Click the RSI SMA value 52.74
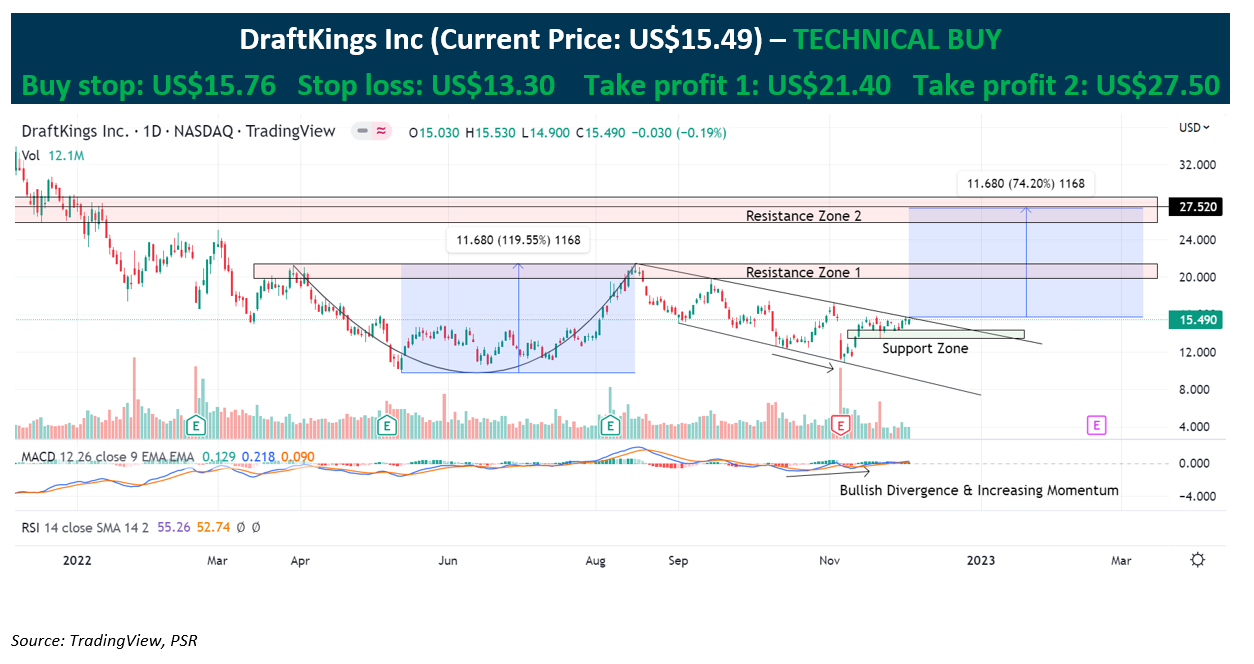 (x=214, y=526)
